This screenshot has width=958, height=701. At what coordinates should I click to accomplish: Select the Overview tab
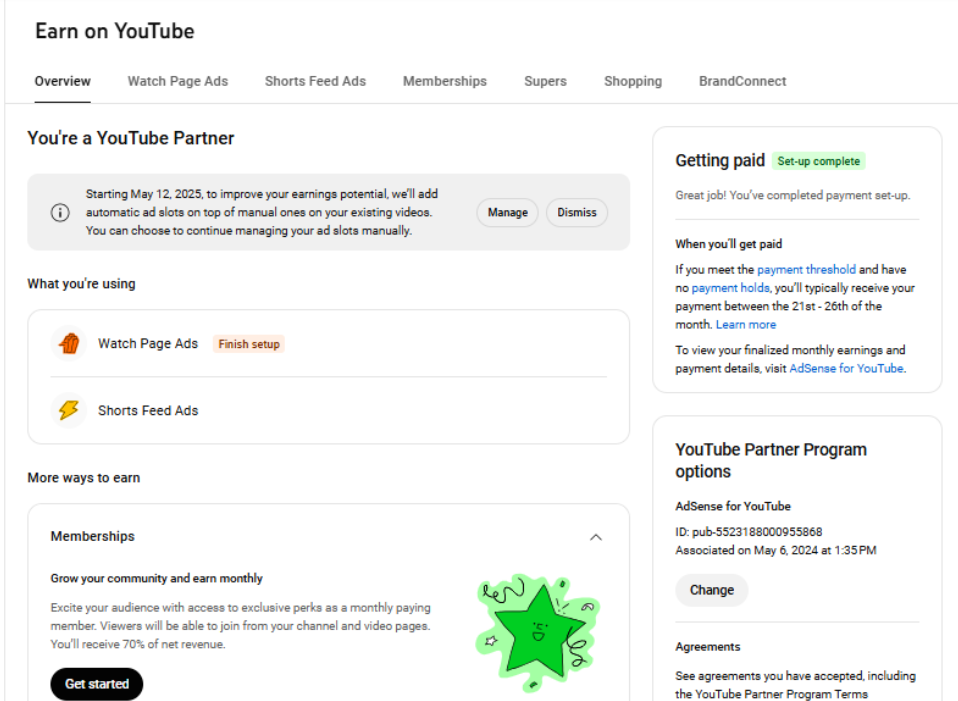[x=62, y=81]
